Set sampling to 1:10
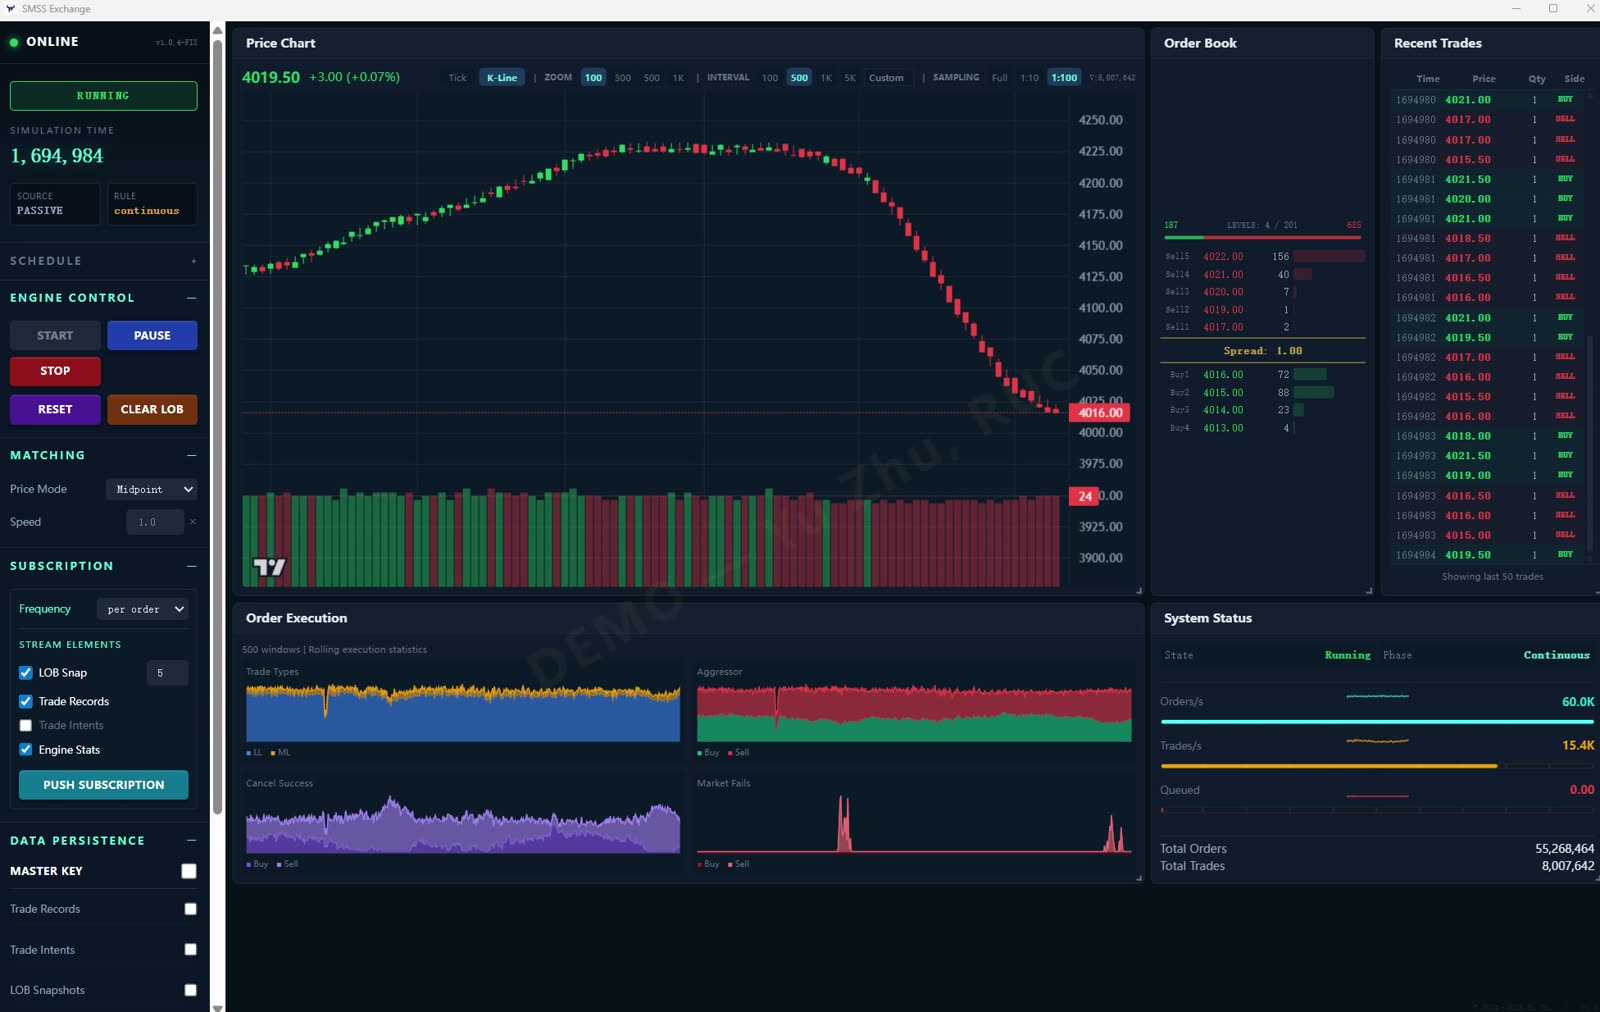This screenshot has height=1012, width=1600. point(1029,78)
